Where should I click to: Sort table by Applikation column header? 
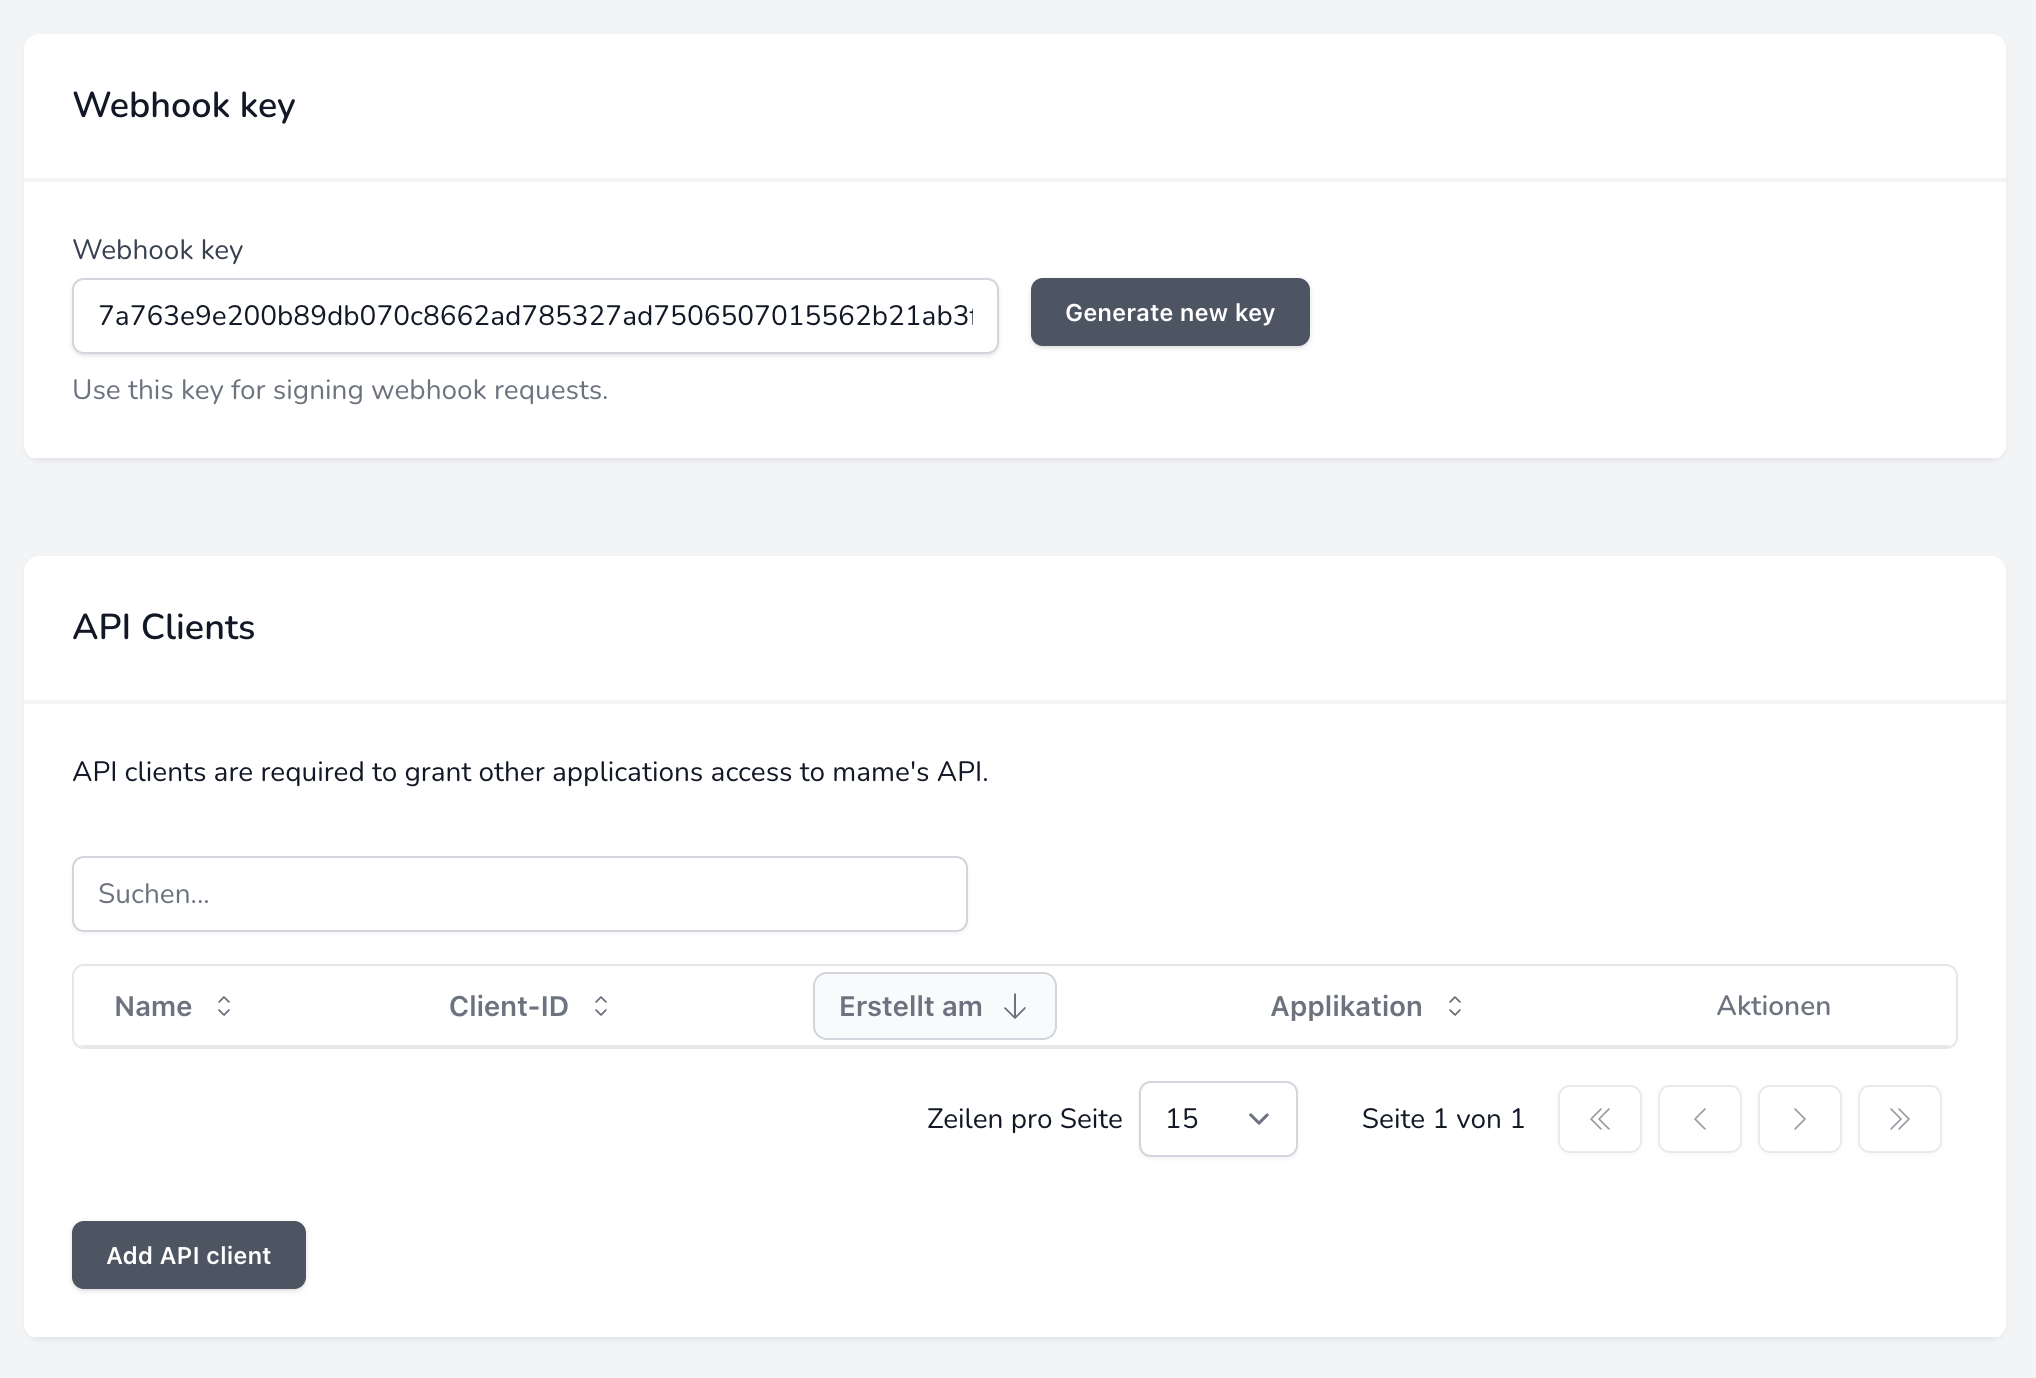[x=1345, y=1006]
